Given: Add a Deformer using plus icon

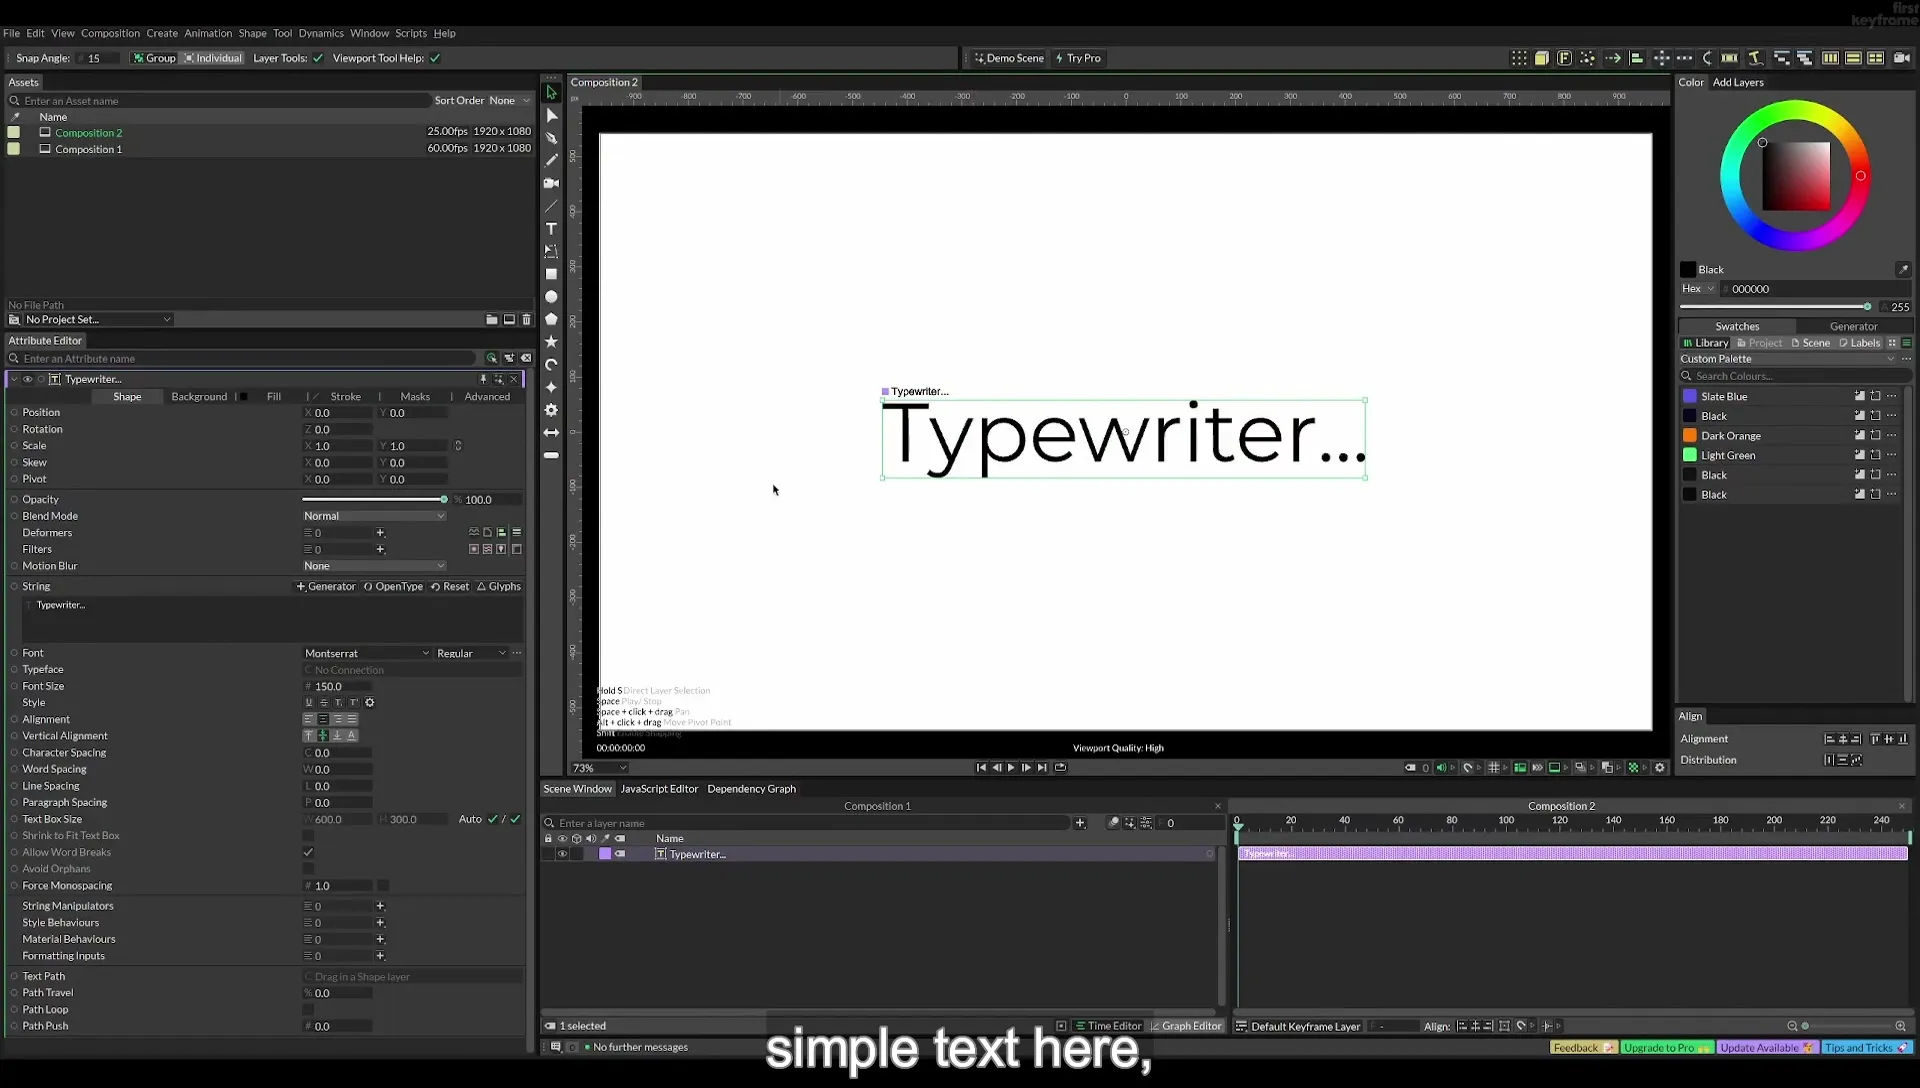Looking at the screenshot, I should click(380, 533).
